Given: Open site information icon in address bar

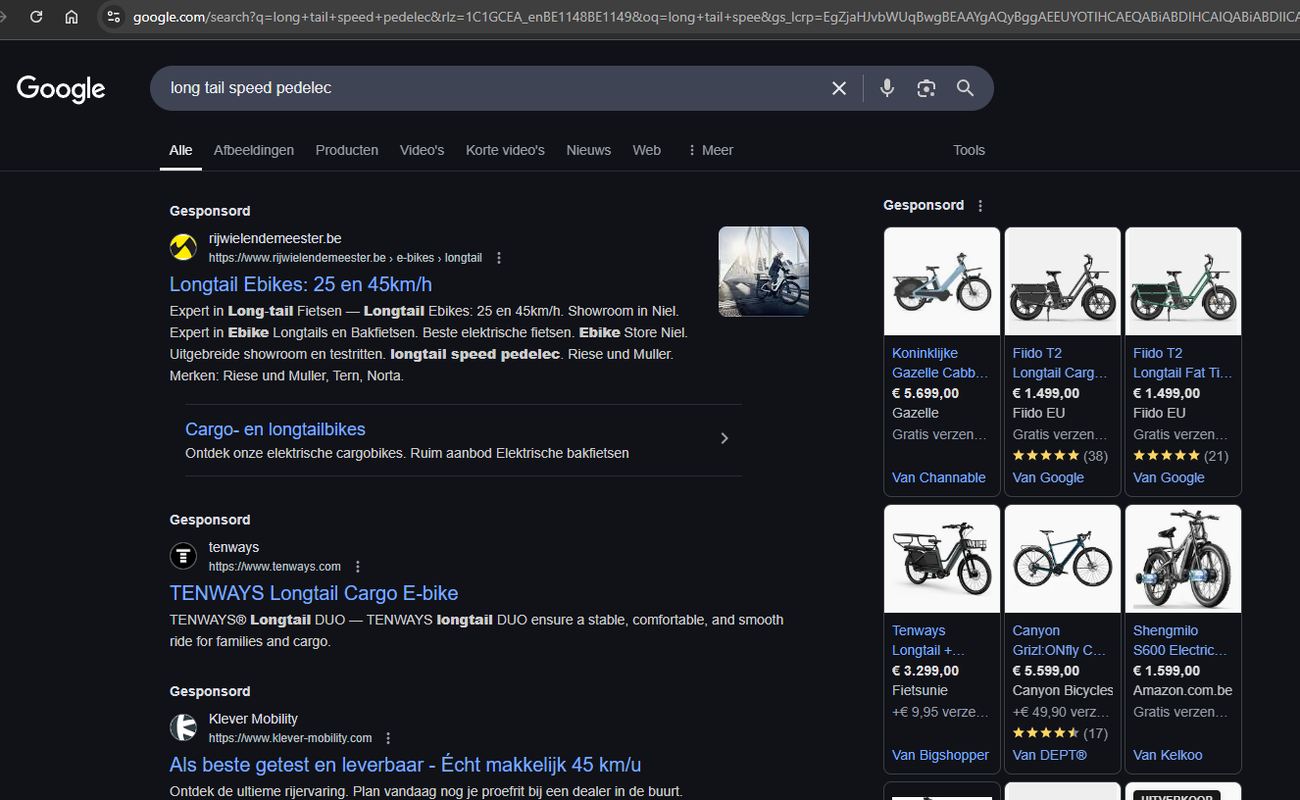Looking at the screenshot, I should [113, 17].
